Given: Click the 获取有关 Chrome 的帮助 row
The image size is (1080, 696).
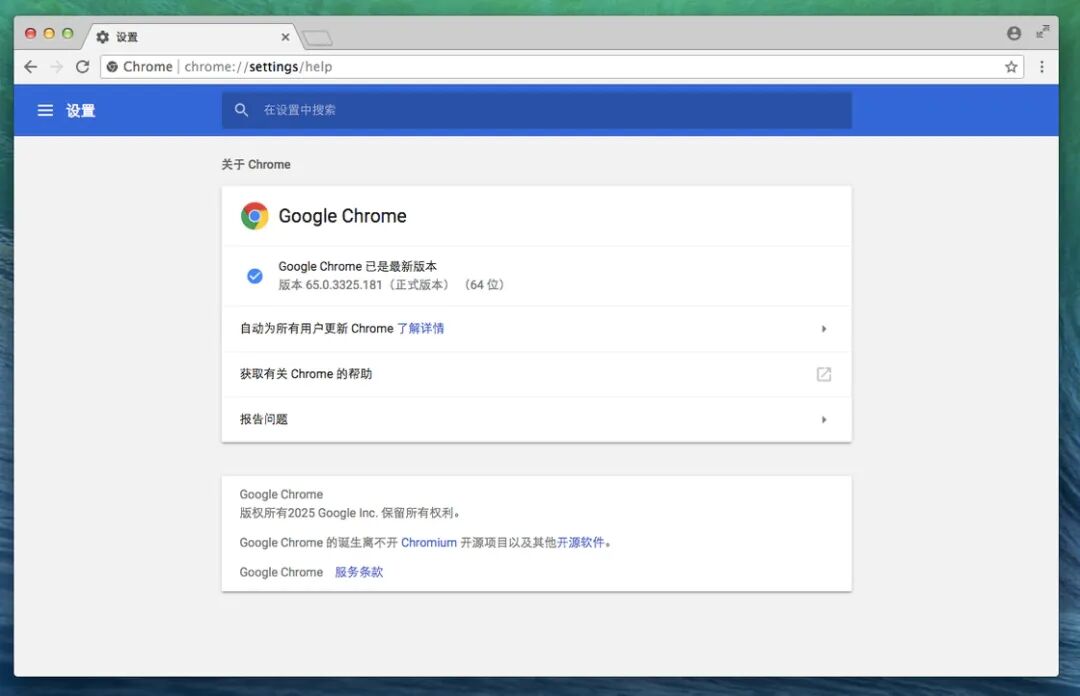Looking at the screenshot, I should tap(537, 374).
